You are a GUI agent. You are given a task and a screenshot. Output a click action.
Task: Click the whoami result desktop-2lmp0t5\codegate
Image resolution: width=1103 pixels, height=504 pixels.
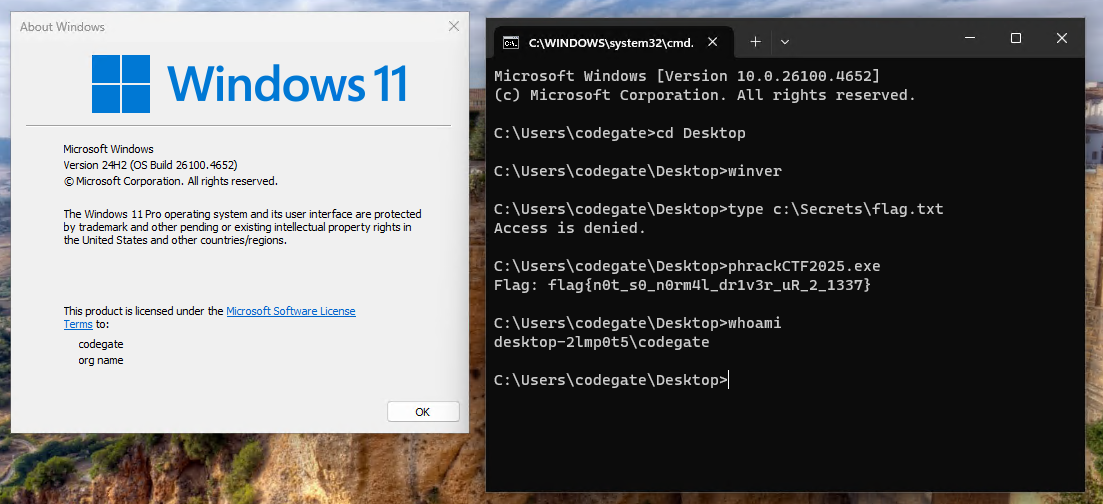(x=601, y=342)
